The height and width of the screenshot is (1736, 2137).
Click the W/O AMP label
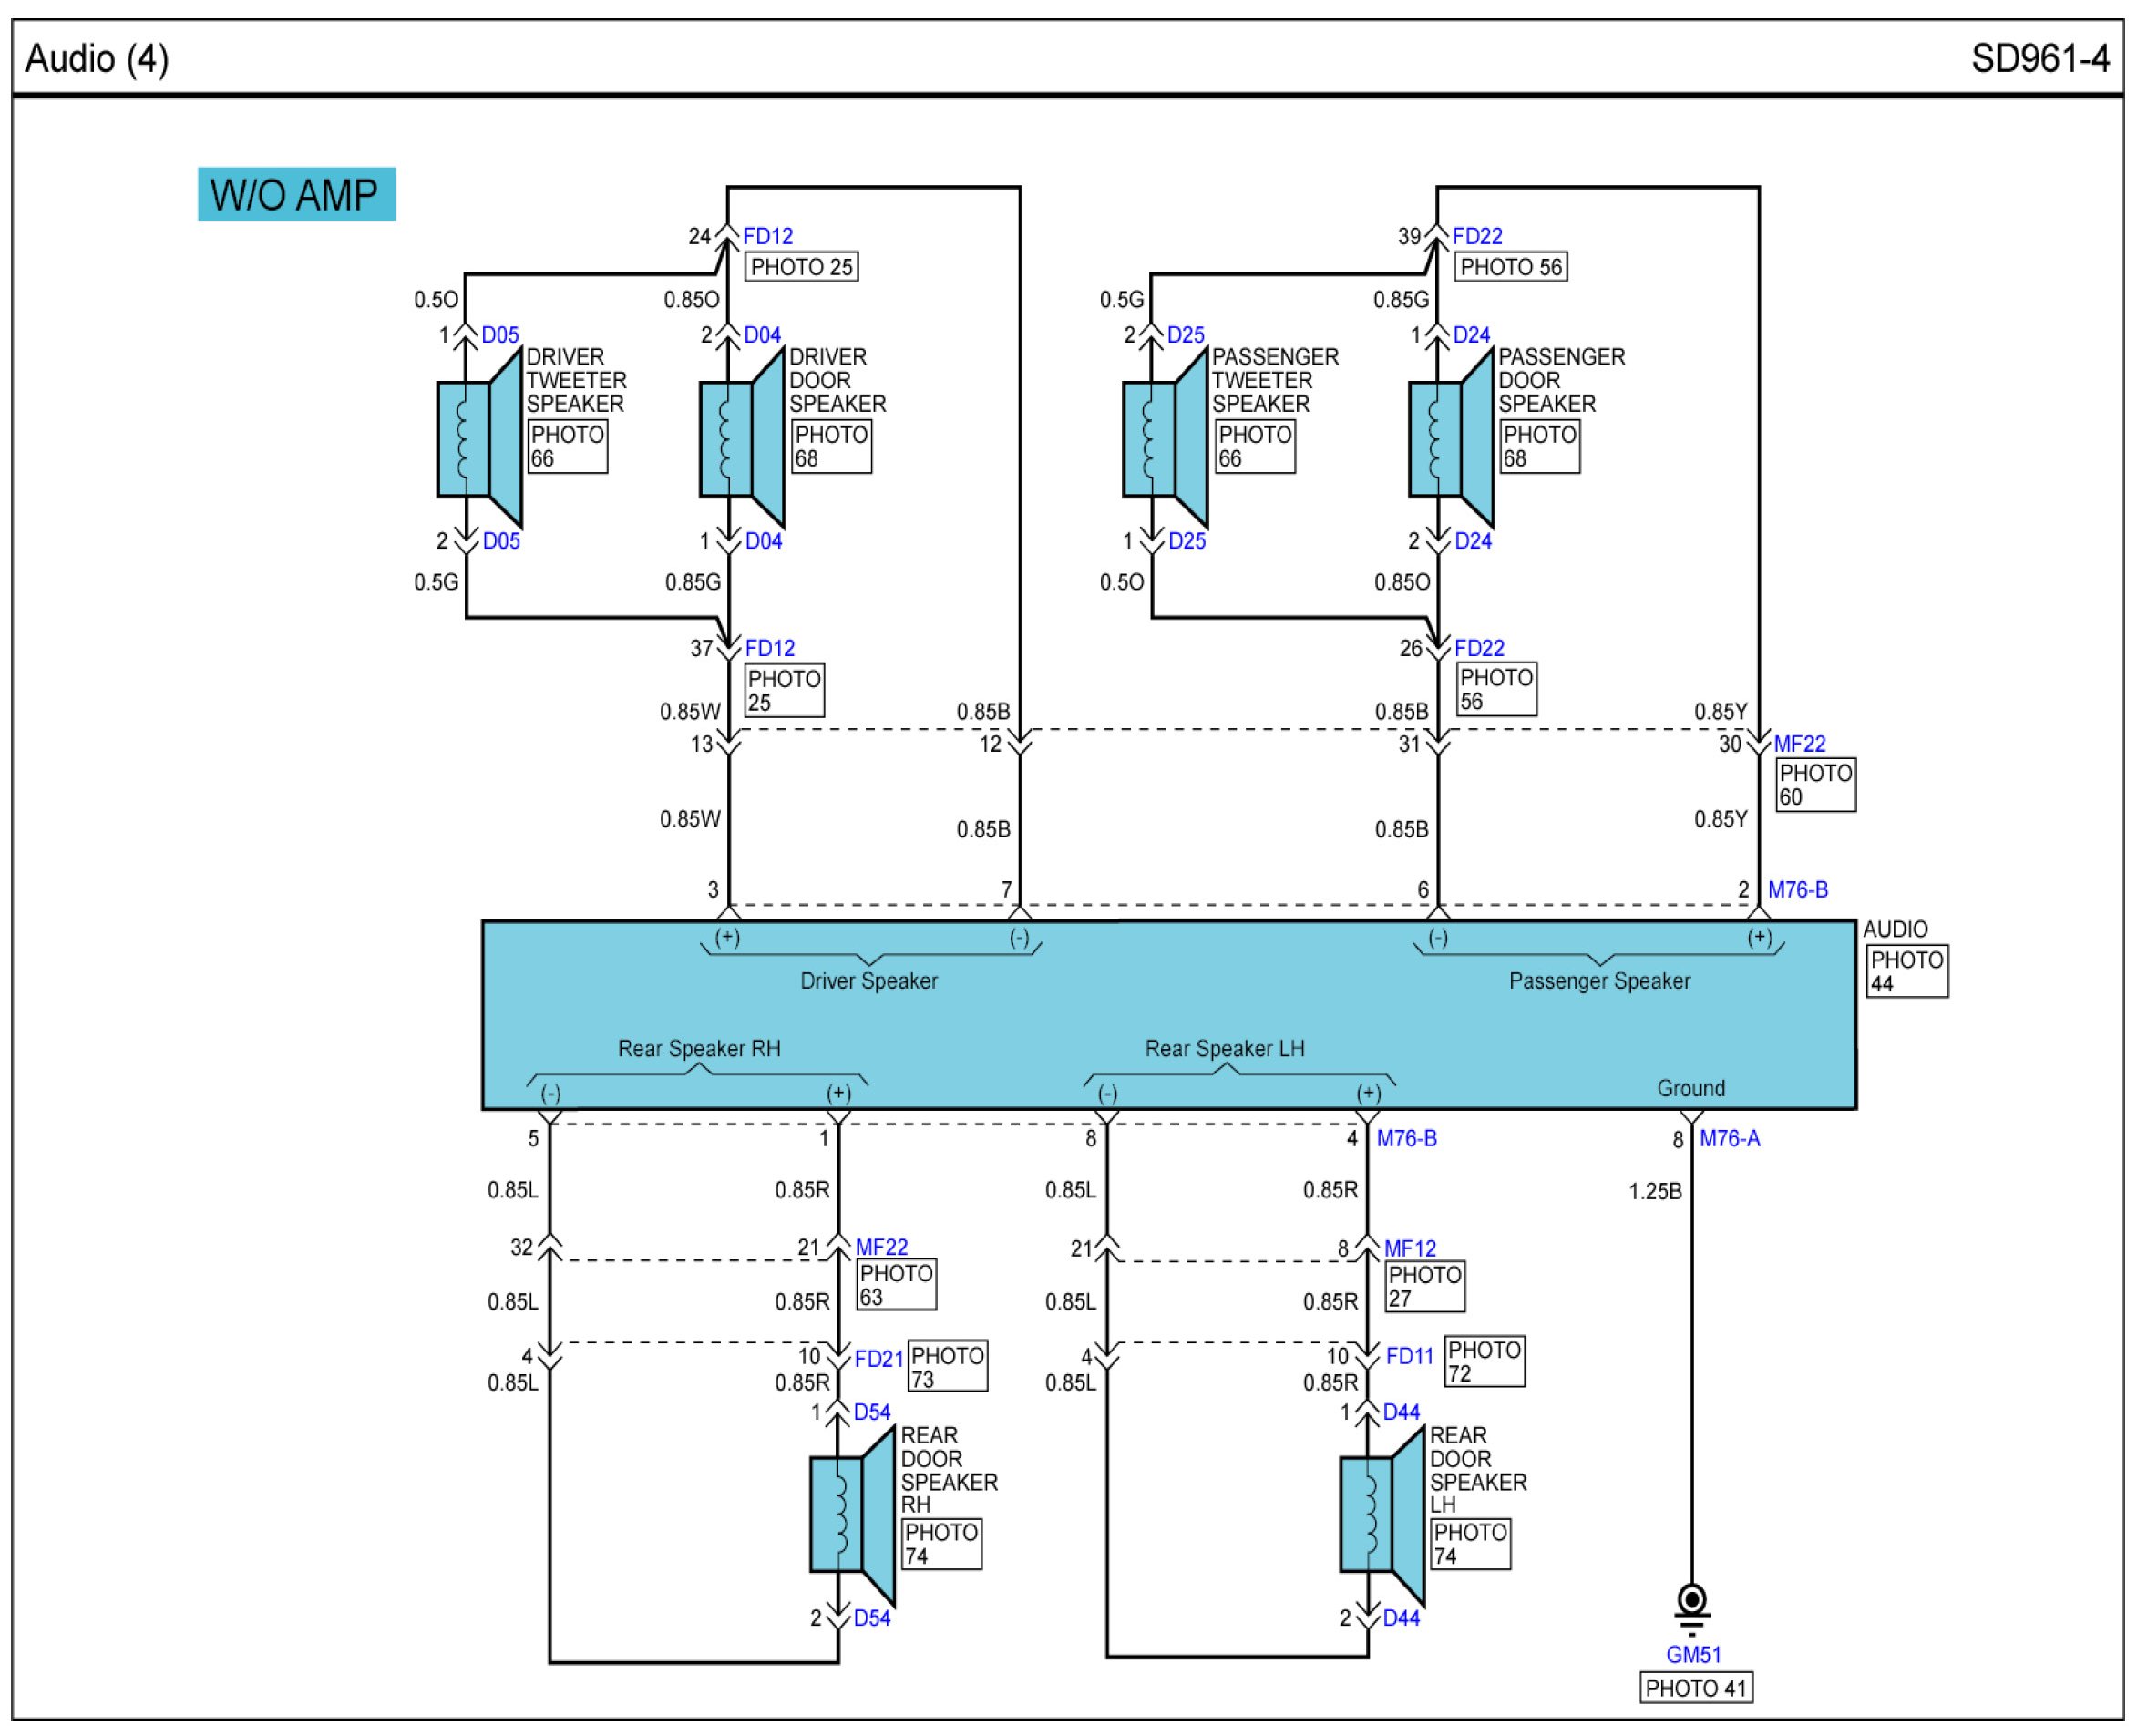pyautogui.click(x=296, y=194)
